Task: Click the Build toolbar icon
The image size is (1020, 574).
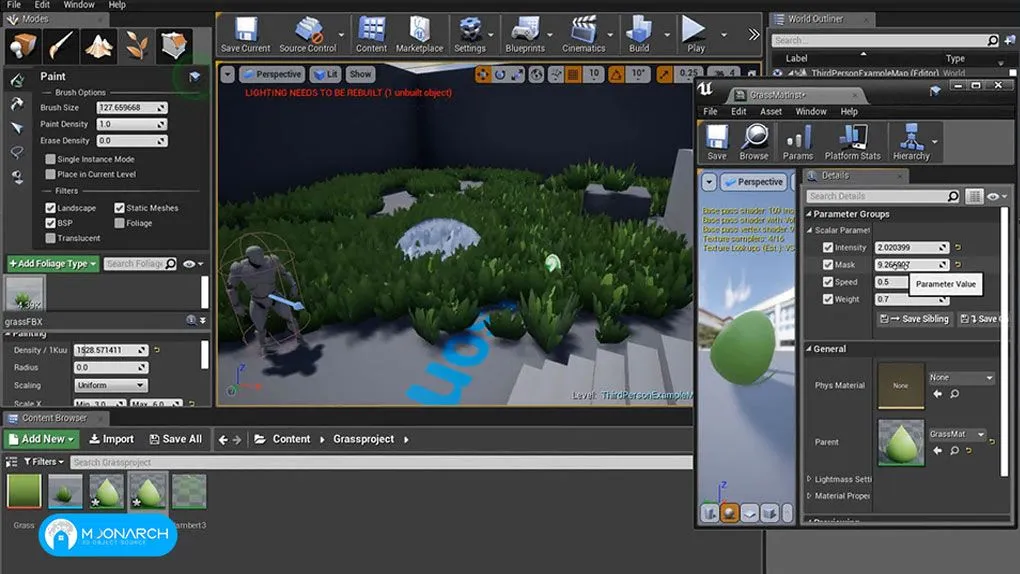Action: (639, 34)
